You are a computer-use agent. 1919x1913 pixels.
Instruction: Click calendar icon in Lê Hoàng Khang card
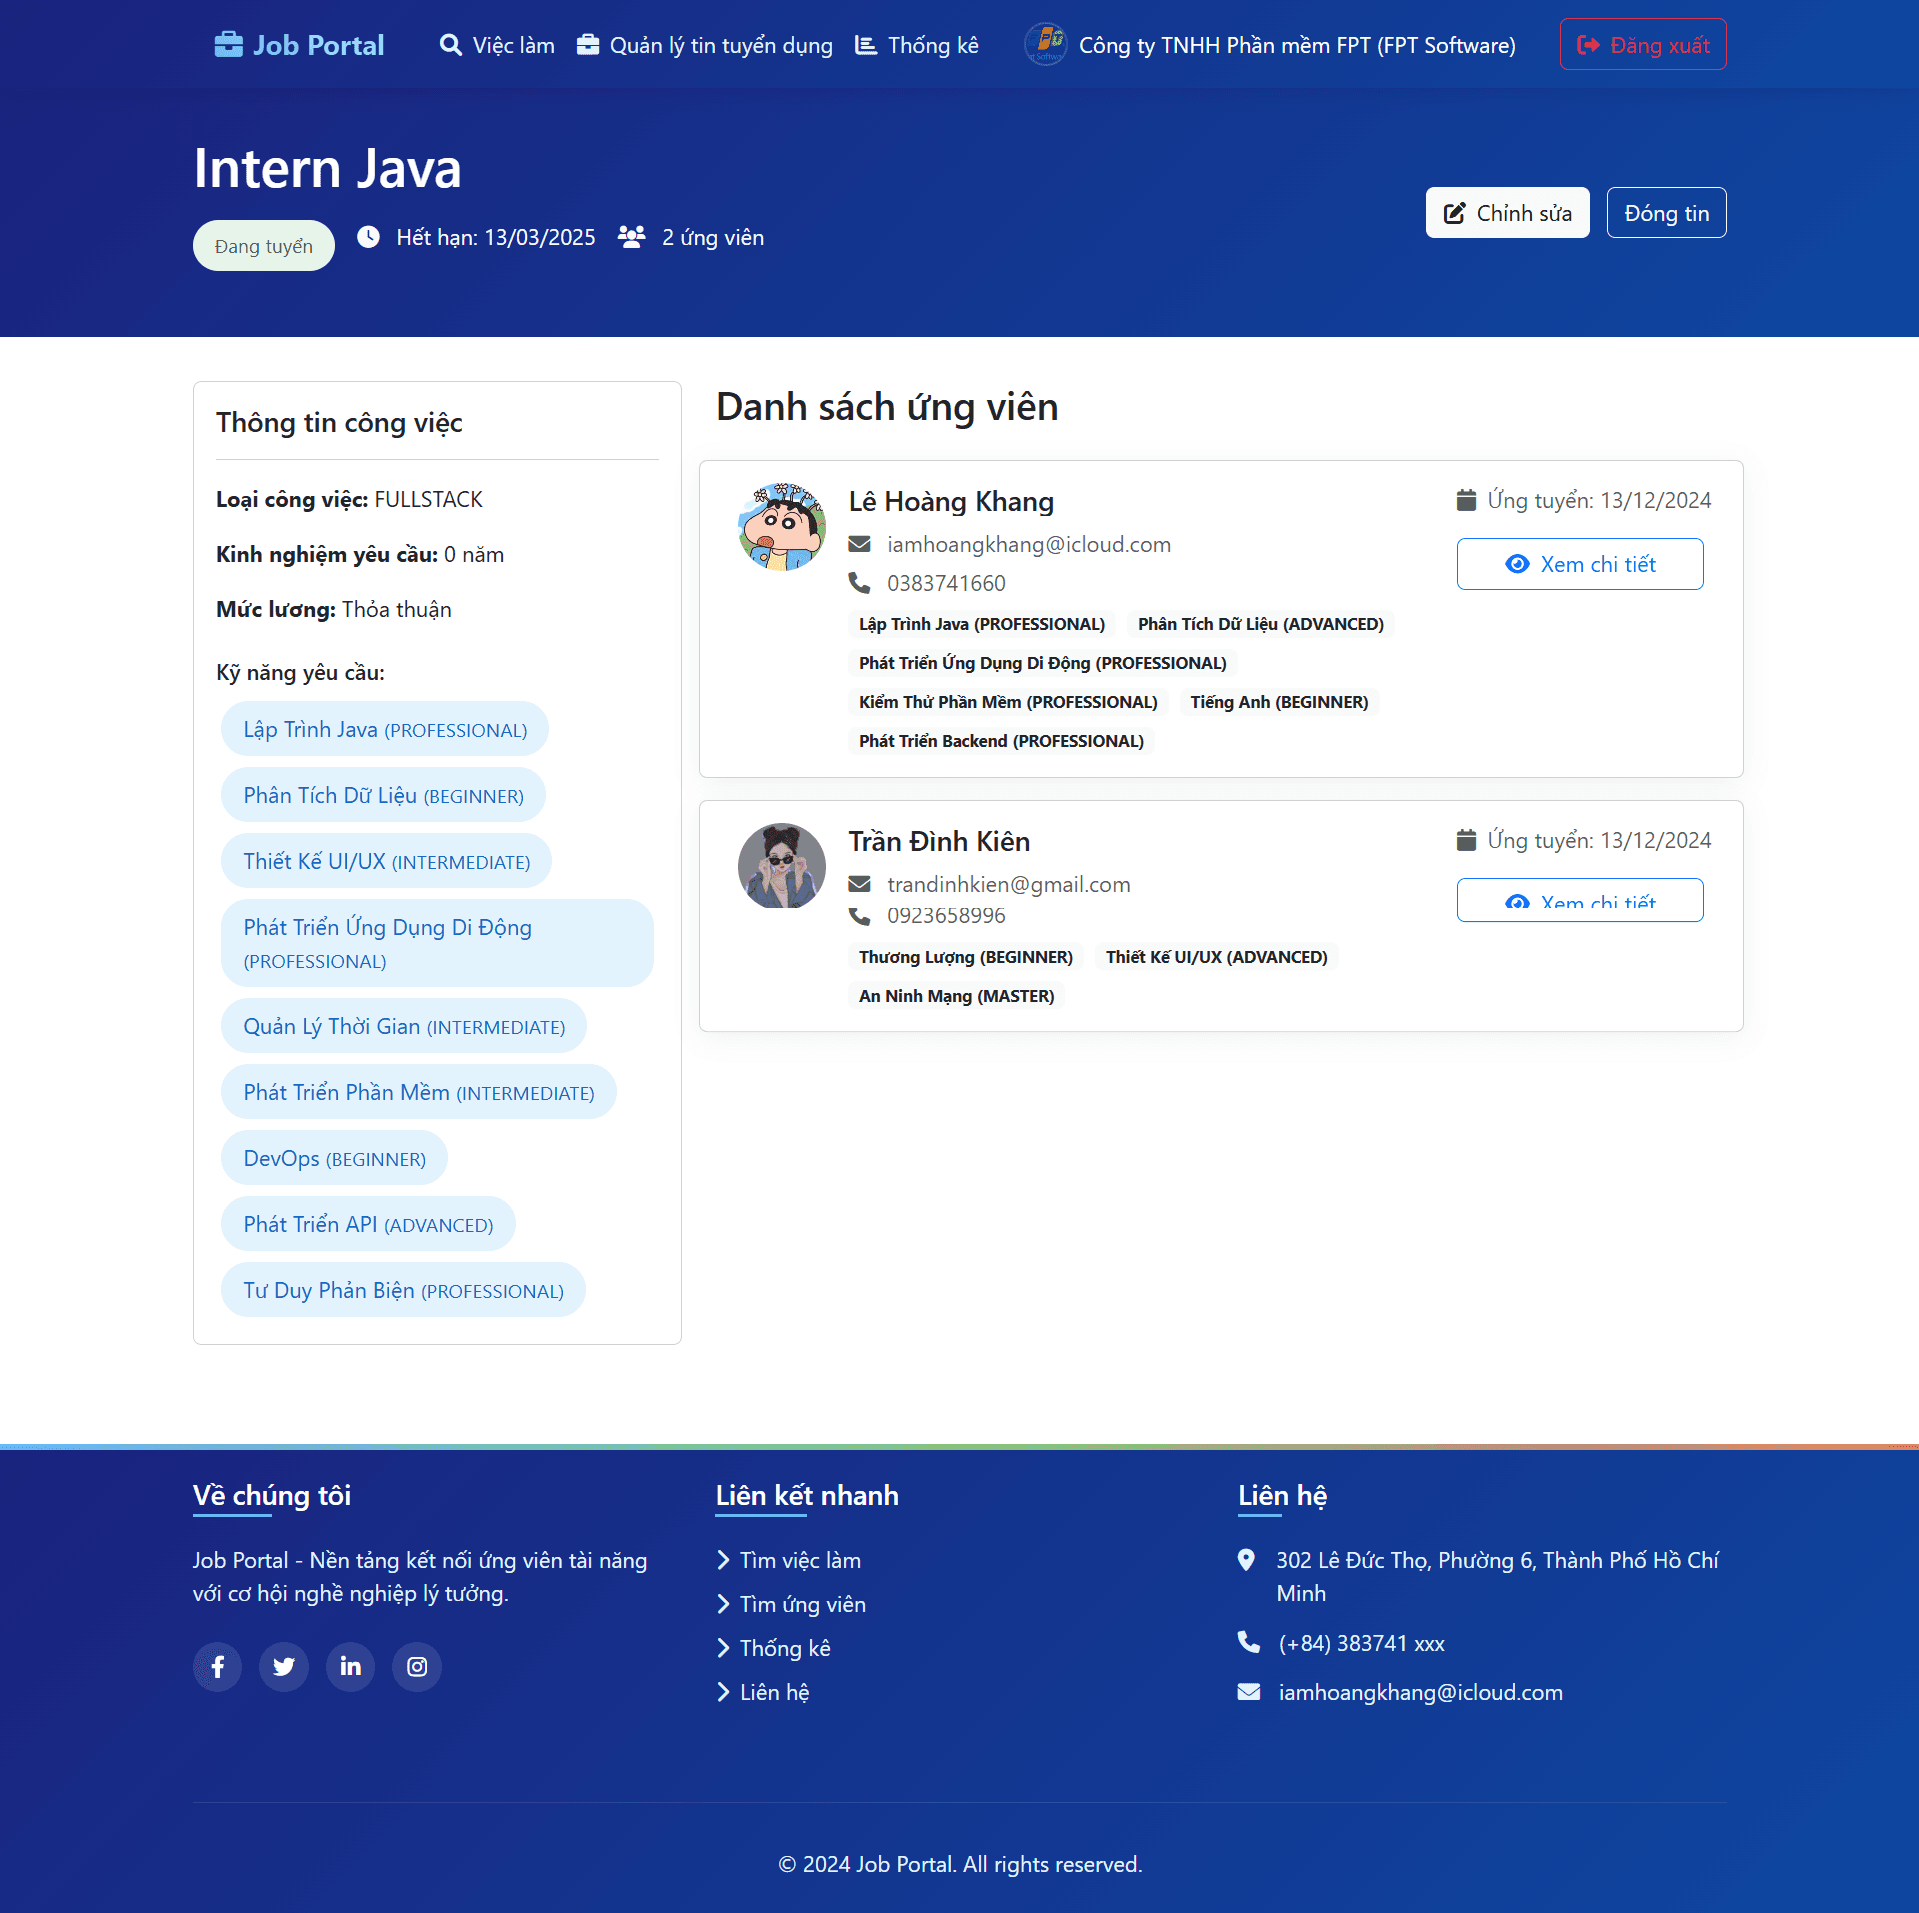(1466, 500)
